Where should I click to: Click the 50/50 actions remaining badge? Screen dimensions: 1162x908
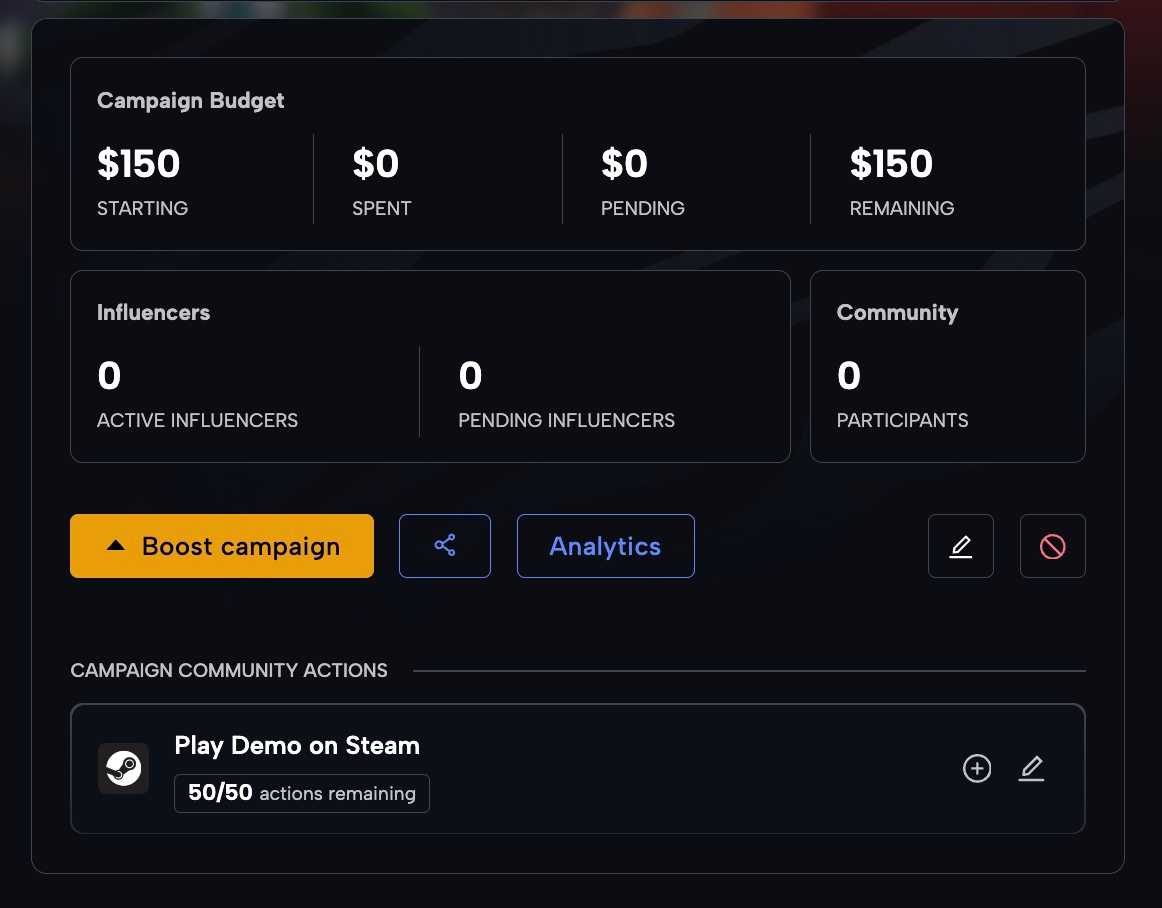coord(302,793)
